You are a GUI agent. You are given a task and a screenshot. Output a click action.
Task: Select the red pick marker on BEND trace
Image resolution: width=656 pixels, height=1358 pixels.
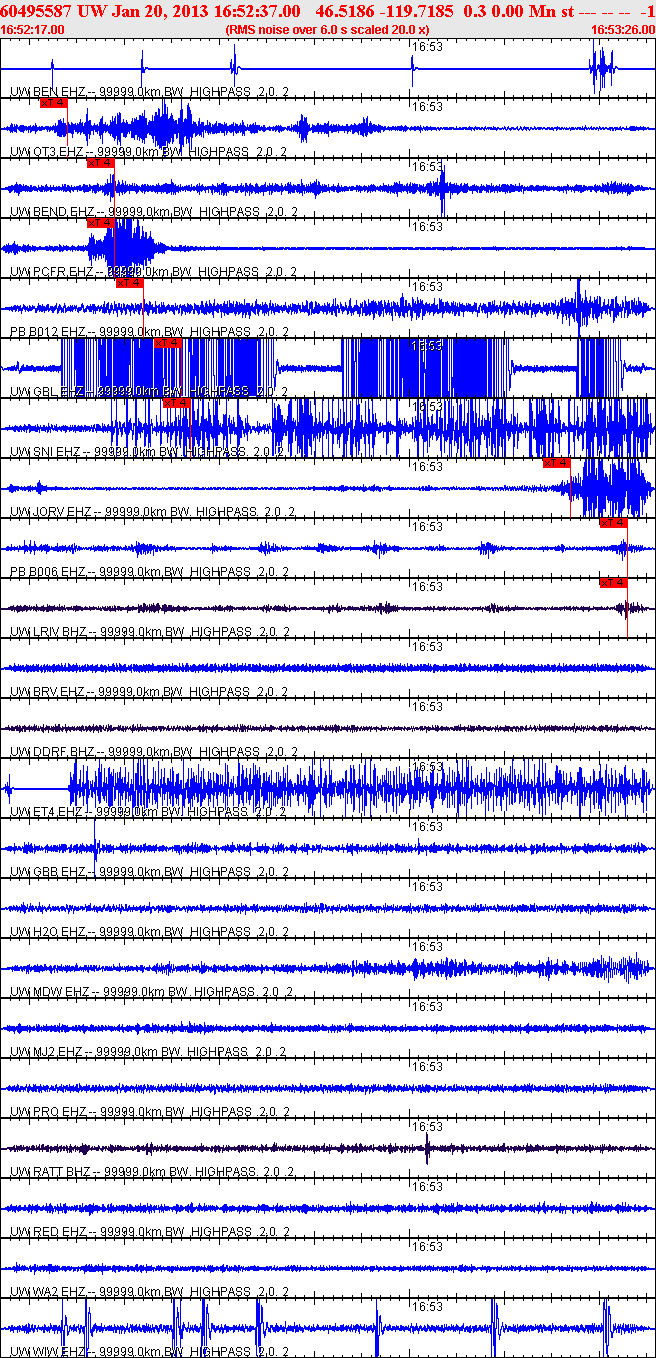tap(101, 163)
